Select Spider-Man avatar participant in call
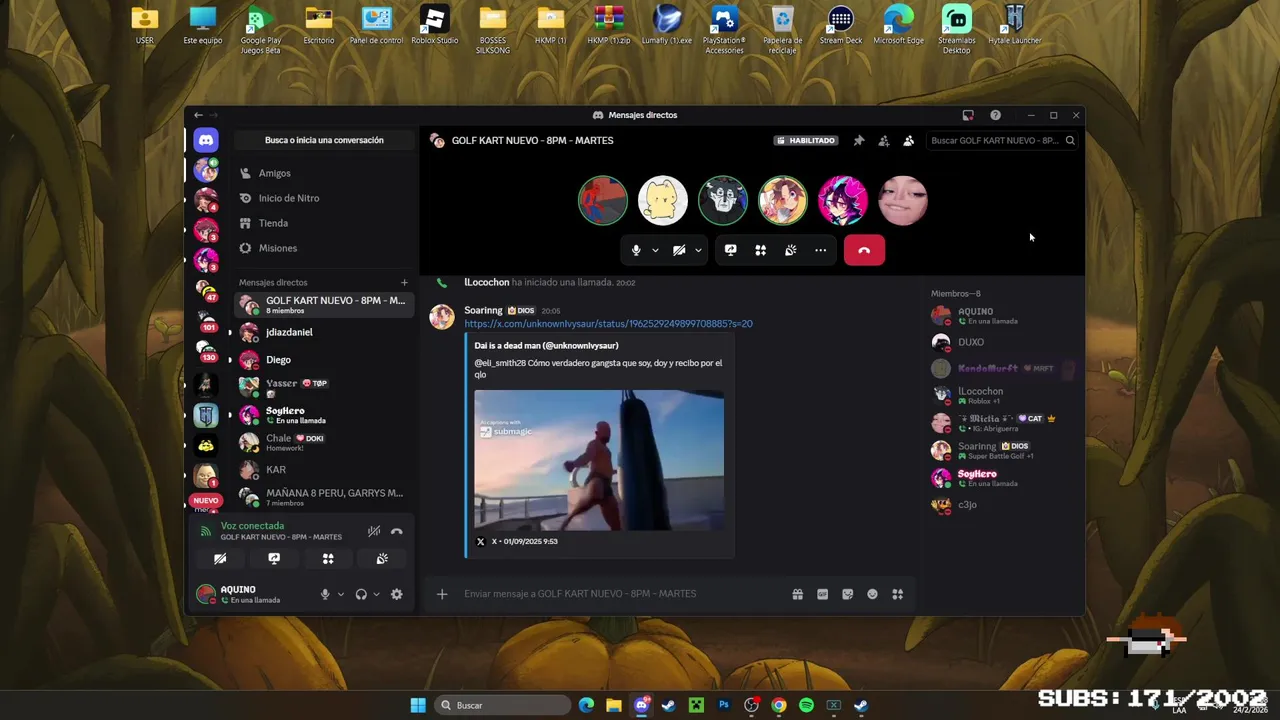The width and height of the screenshot is (1280, 720). tap(603, 200)
